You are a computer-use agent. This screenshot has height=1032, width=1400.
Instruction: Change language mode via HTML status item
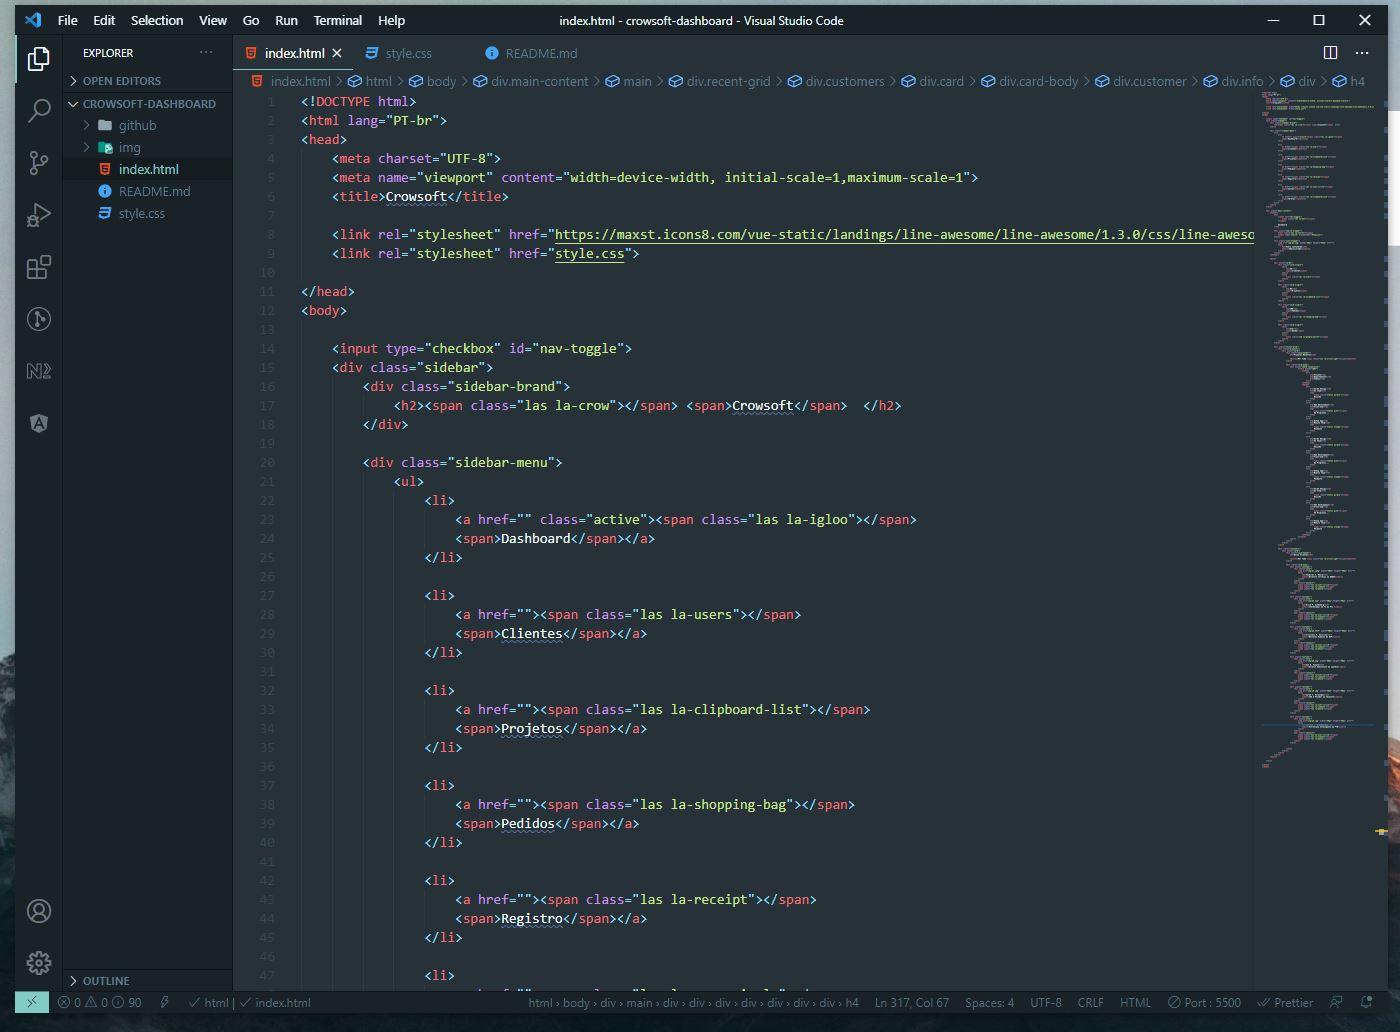point(1135,1002)
